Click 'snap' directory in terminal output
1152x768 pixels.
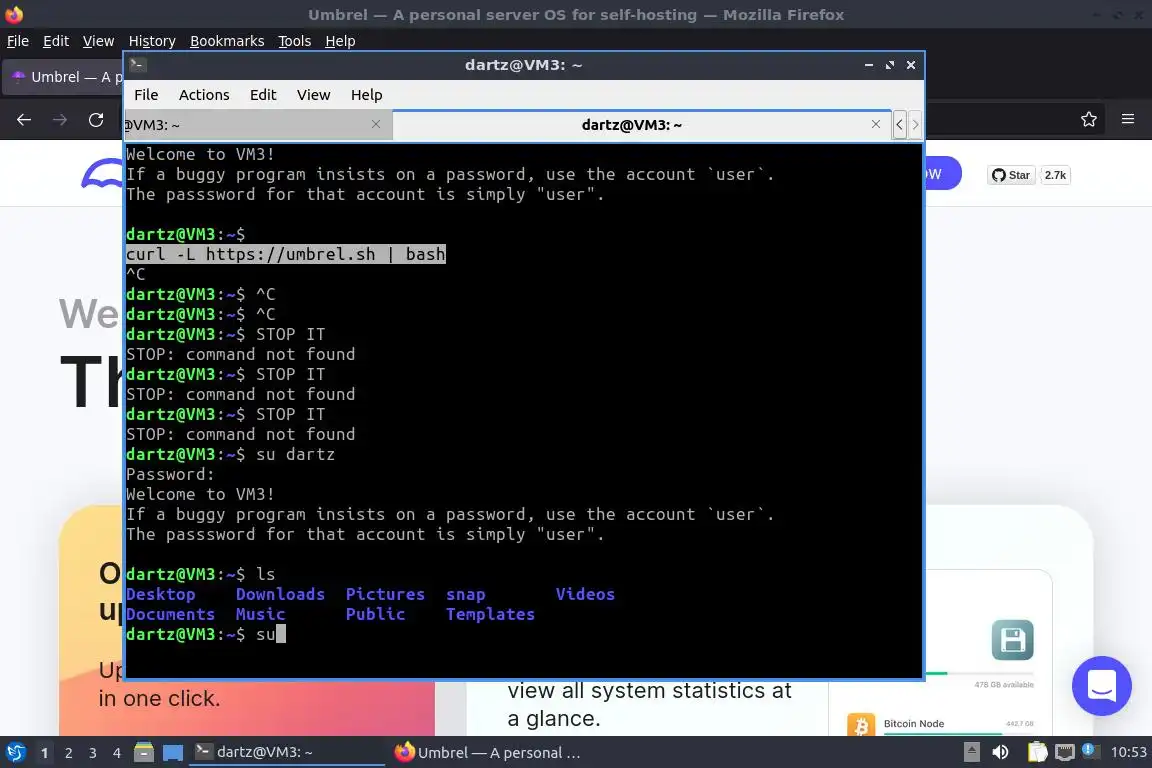[x=465, y=594]
